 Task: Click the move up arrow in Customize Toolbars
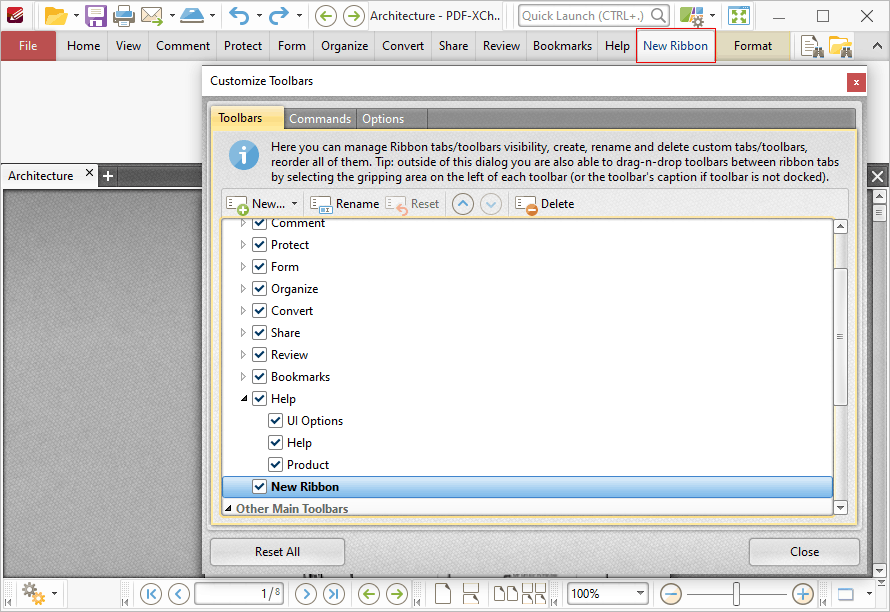click(x=463, y=204)
